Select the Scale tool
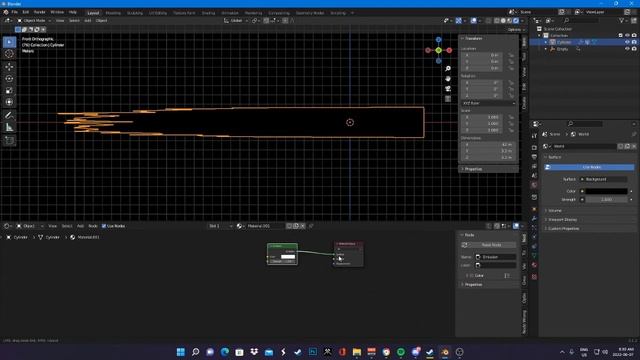 click(x=9, y=90)
